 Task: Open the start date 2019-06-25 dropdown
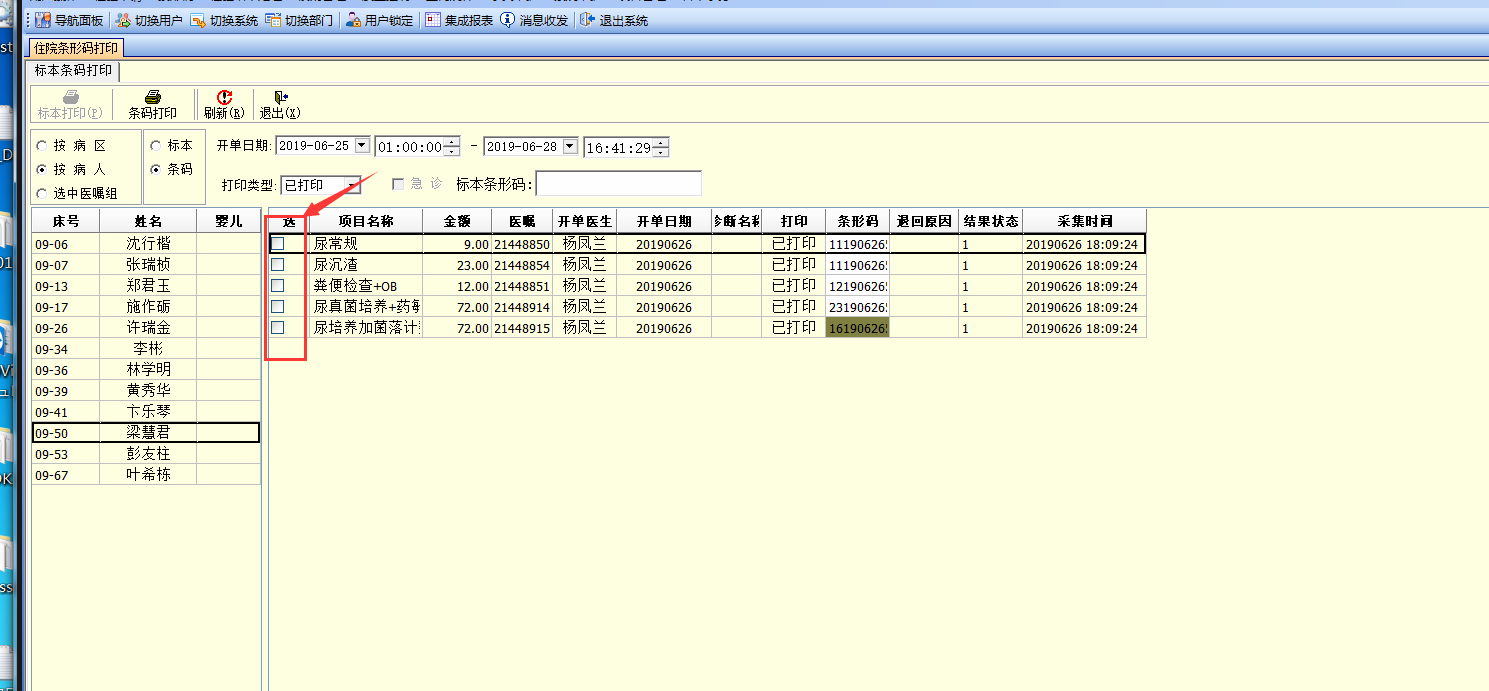pyautogui.click(x=362, y=146)
